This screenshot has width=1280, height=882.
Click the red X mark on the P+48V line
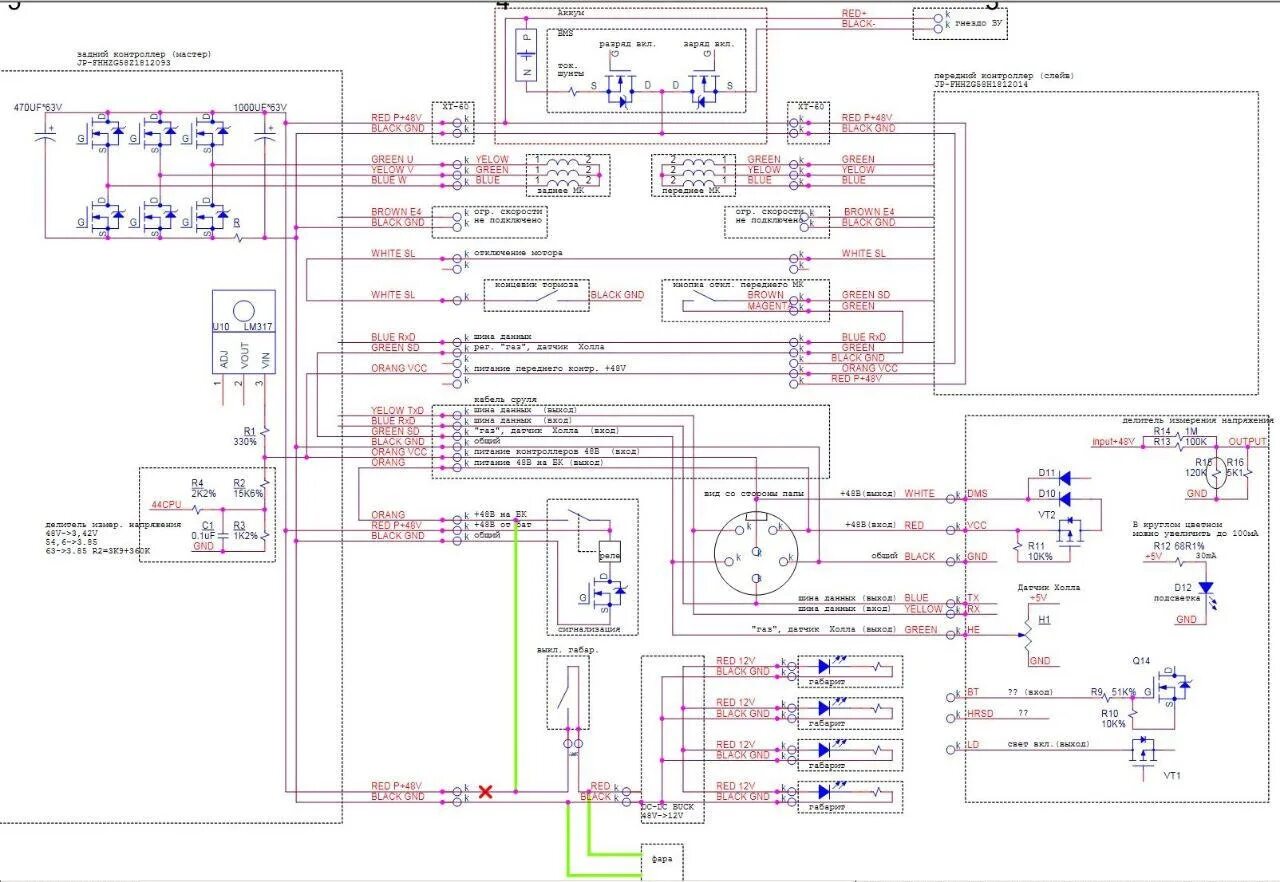coord(486,792)
